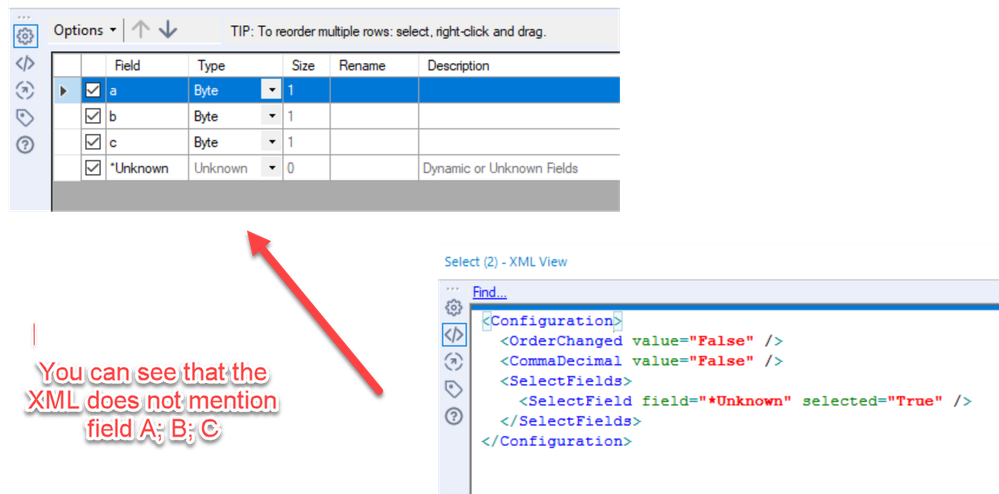Click the field name cell 'c'
999x494 pixels.
[x=147, y=142]
